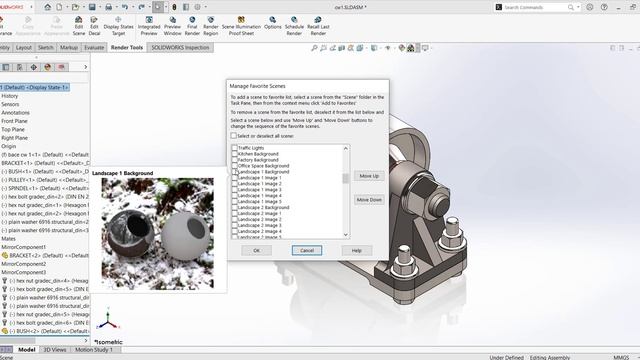The width and height of the screenshot is (640, 360).
Task: Click the Rebuild traffic light icon
Action: click(x=174, y=7)
